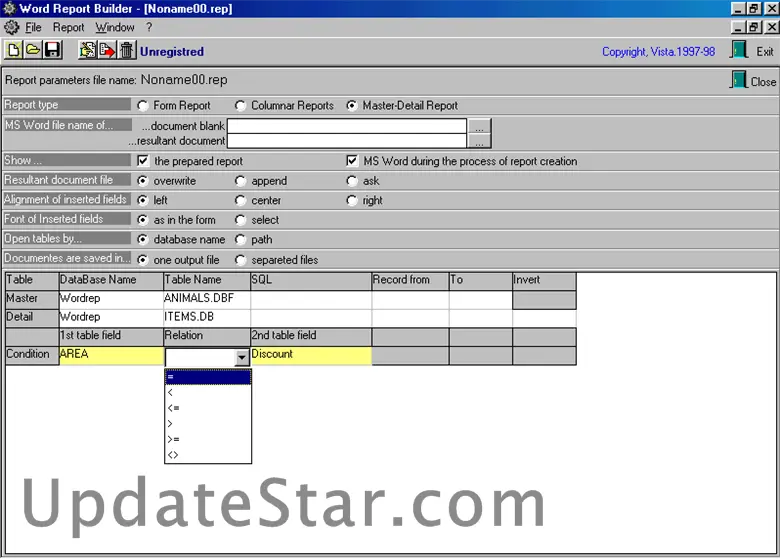Open the gear system menu icon

(11, 27)
